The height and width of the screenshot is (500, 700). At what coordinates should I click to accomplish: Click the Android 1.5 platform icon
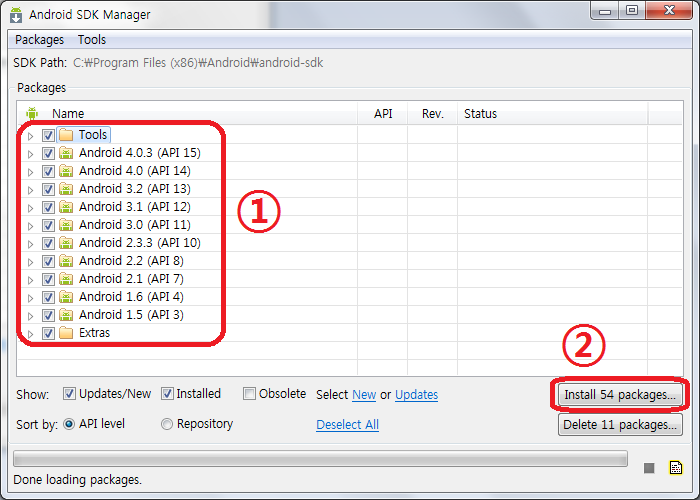(66, 315)
